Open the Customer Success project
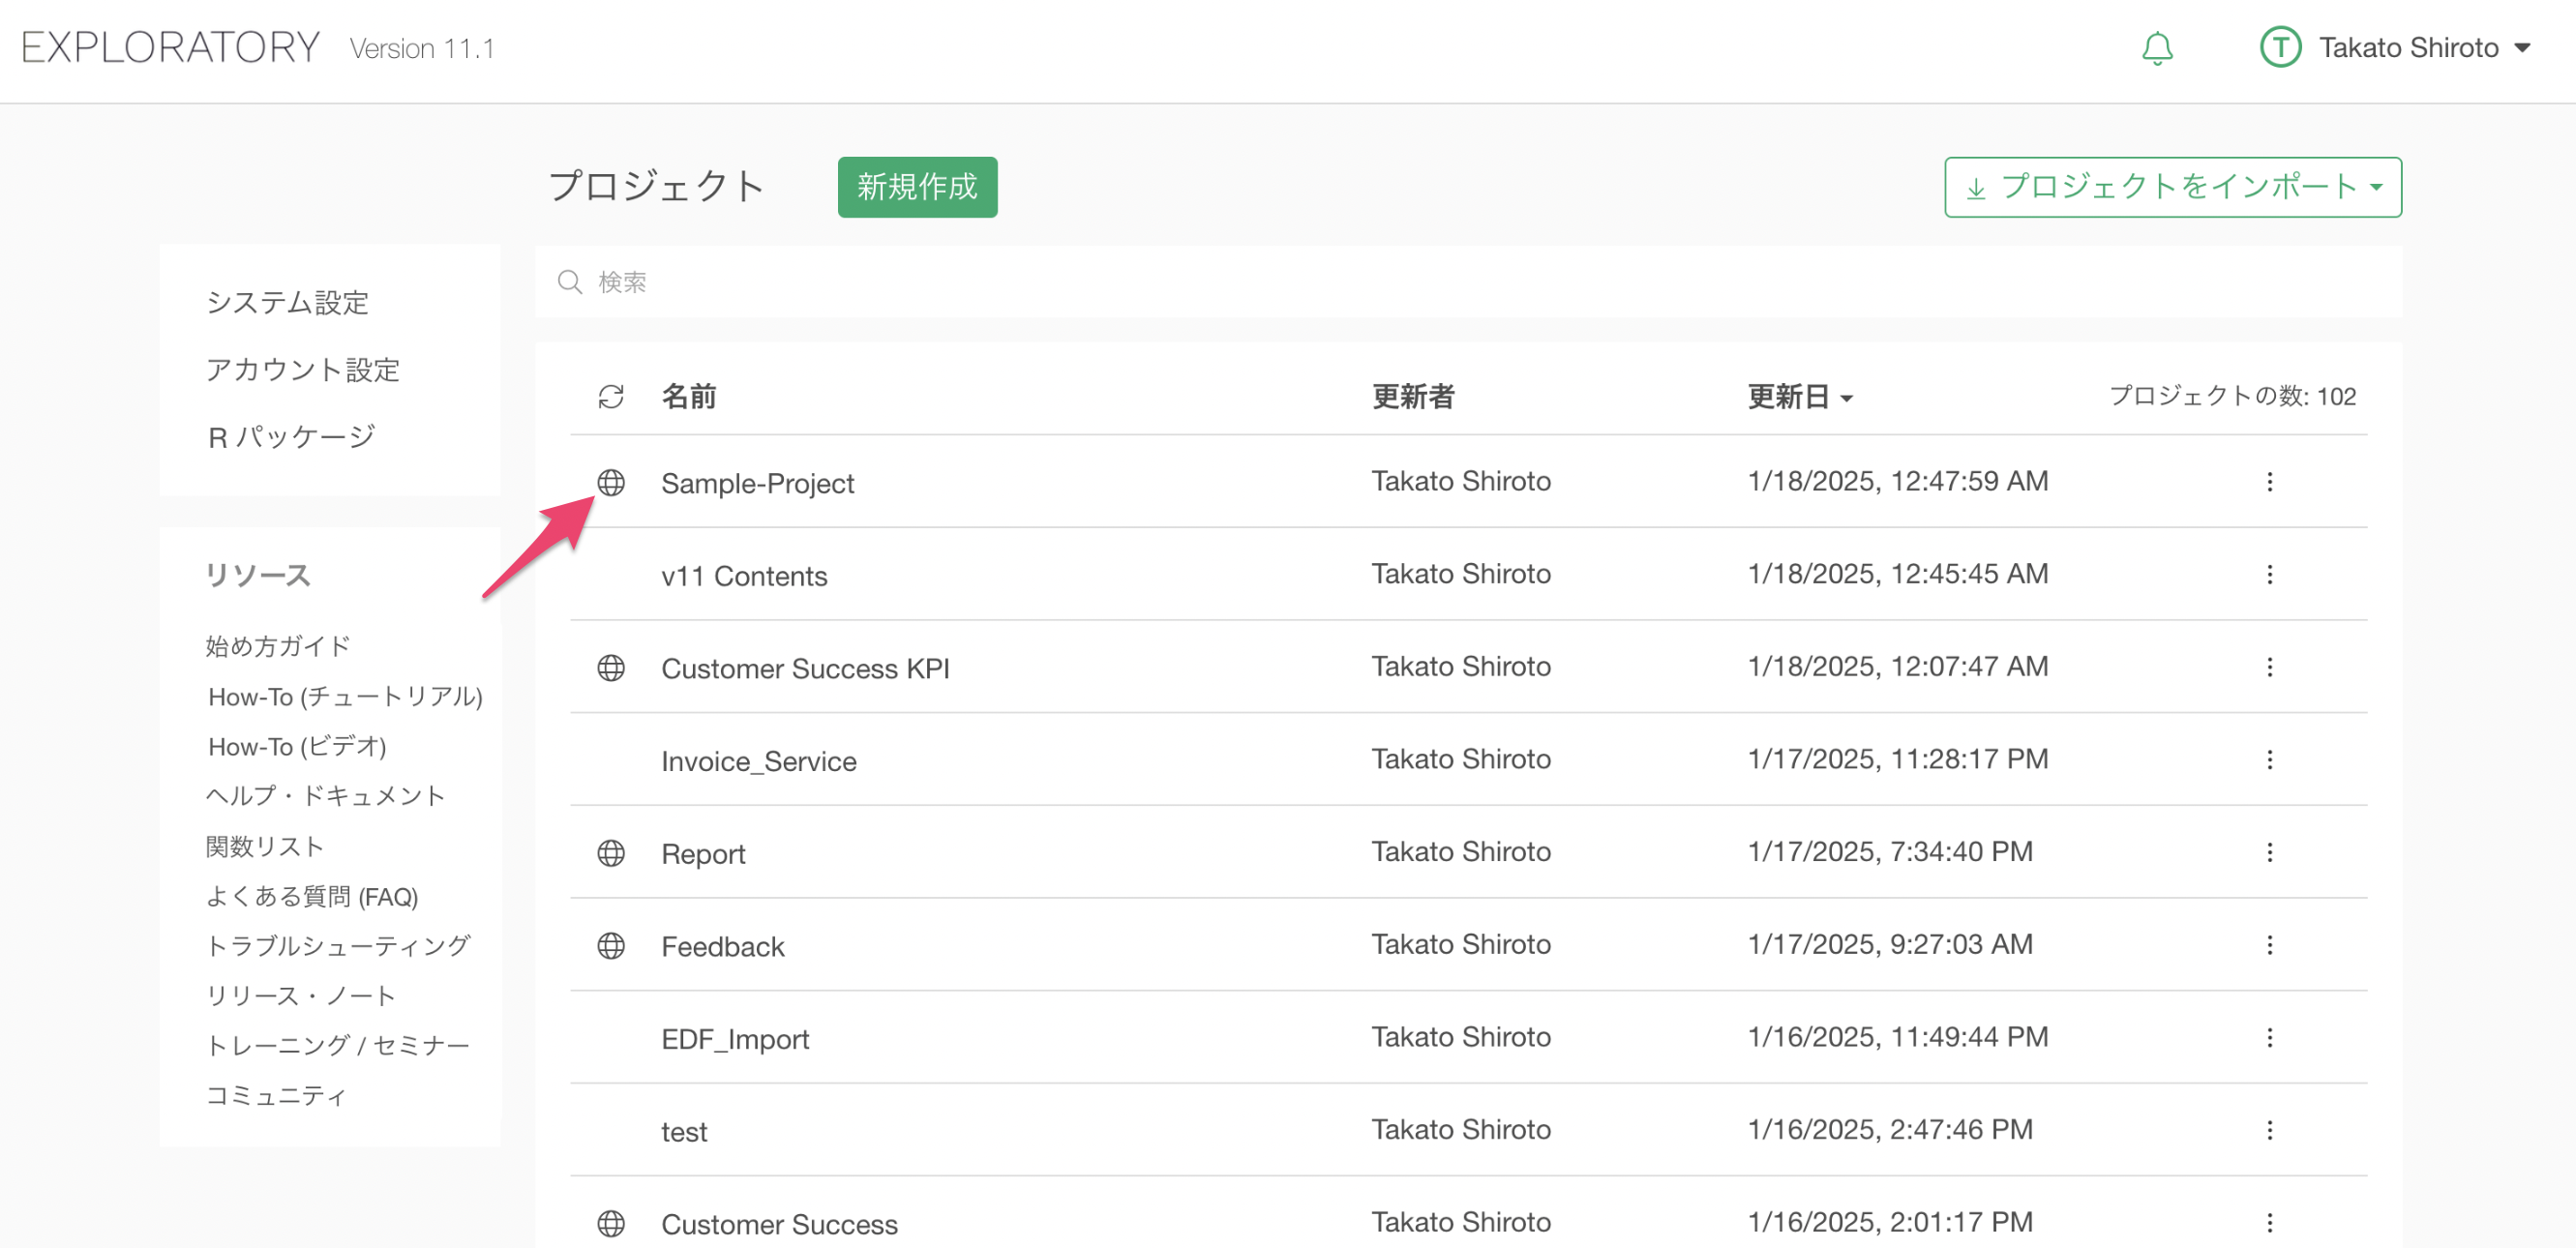Screen dimensions: 2576x1248 click(x=779, y=1224)
